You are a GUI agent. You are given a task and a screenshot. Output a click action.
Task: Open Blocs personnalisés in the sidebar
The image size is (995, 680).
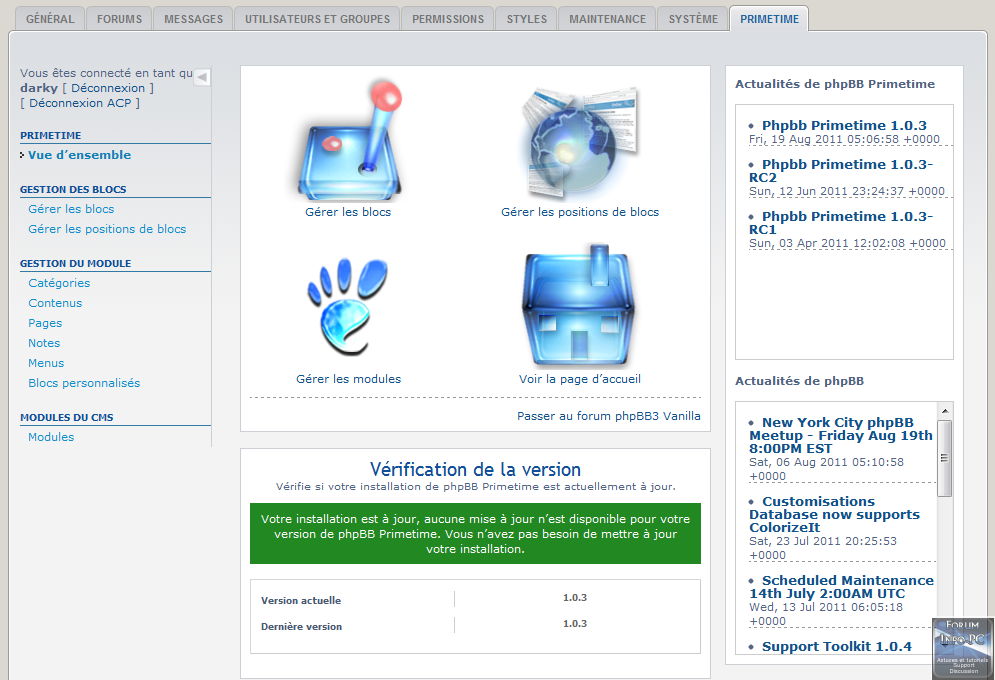click(x=84, y=383)
